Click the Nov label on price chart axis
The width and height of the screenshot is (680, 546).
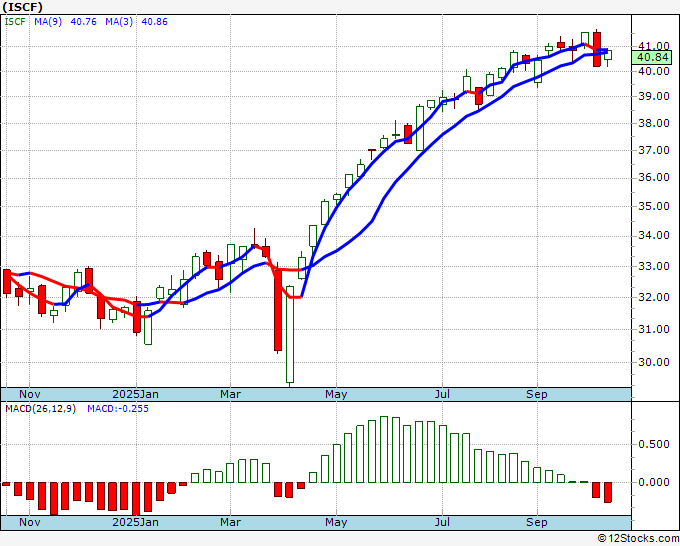29,394
